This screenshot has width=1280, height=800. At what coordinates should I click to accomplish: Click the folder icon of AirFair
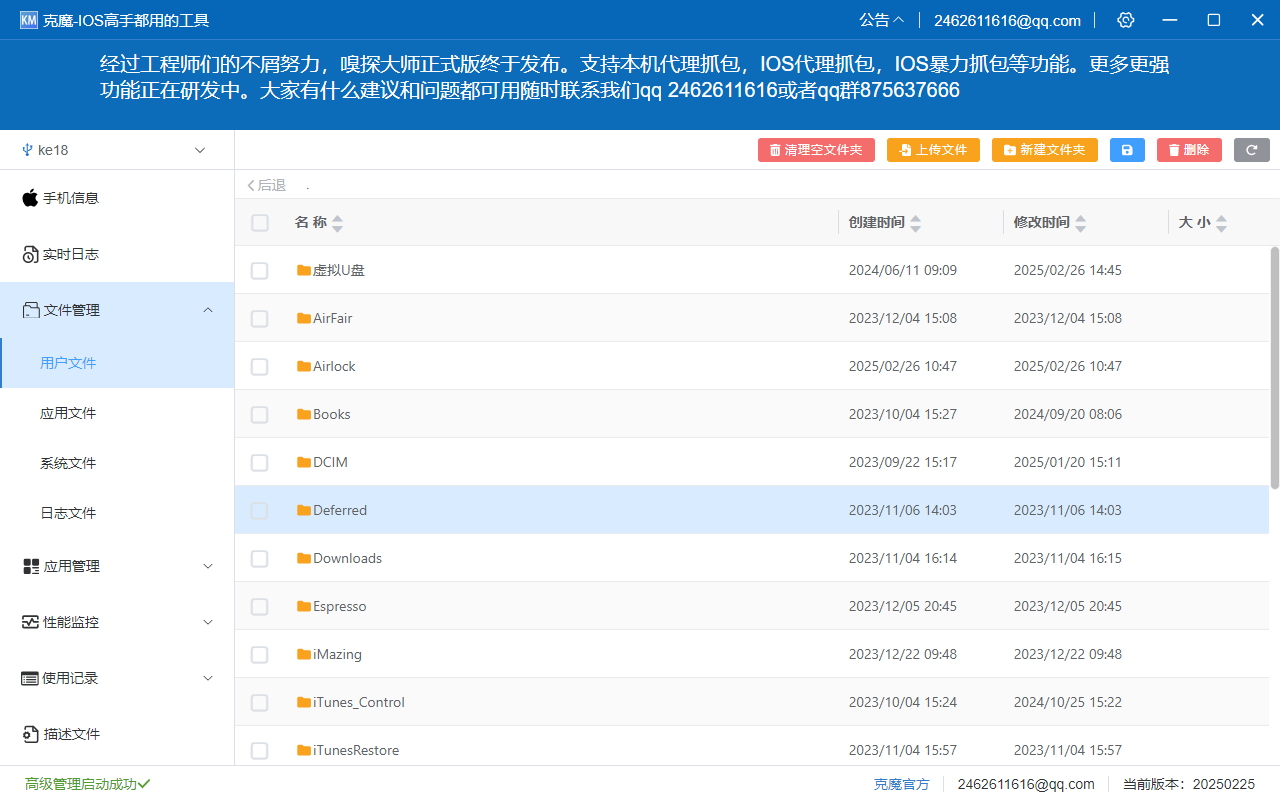point(304,318)
